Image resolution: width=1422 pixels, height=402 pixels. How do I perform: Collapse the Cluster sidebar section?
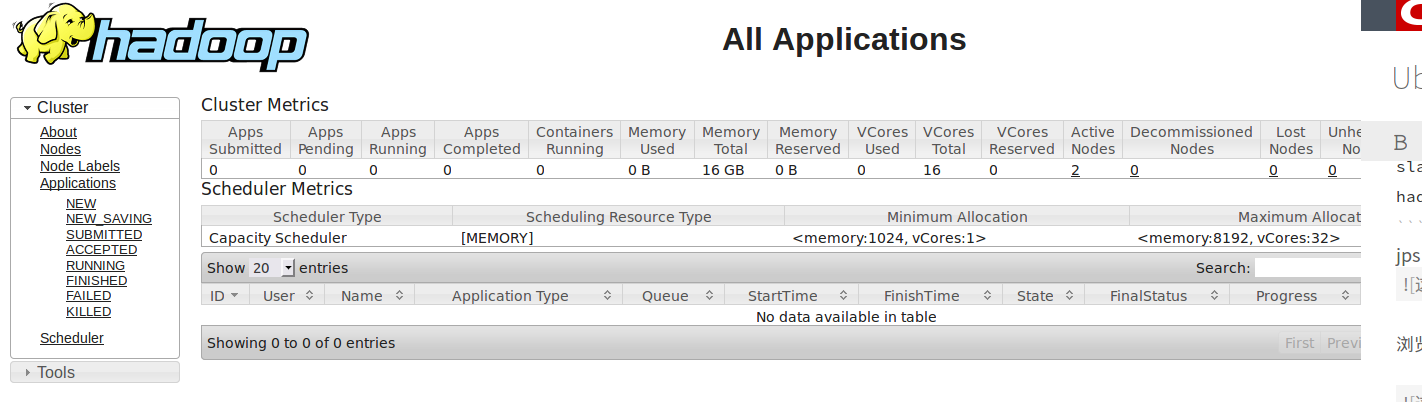point(95,107)
